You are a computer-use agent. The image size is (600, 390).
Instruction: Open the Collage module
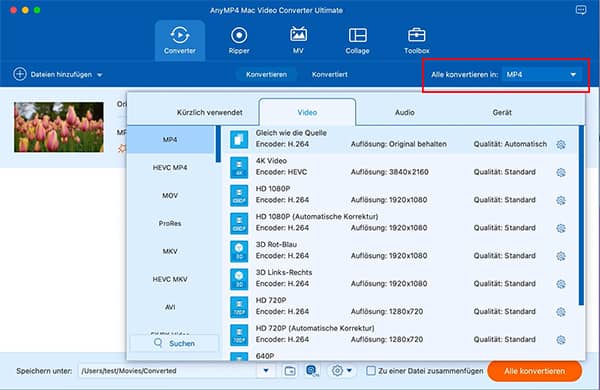(357, 40)
